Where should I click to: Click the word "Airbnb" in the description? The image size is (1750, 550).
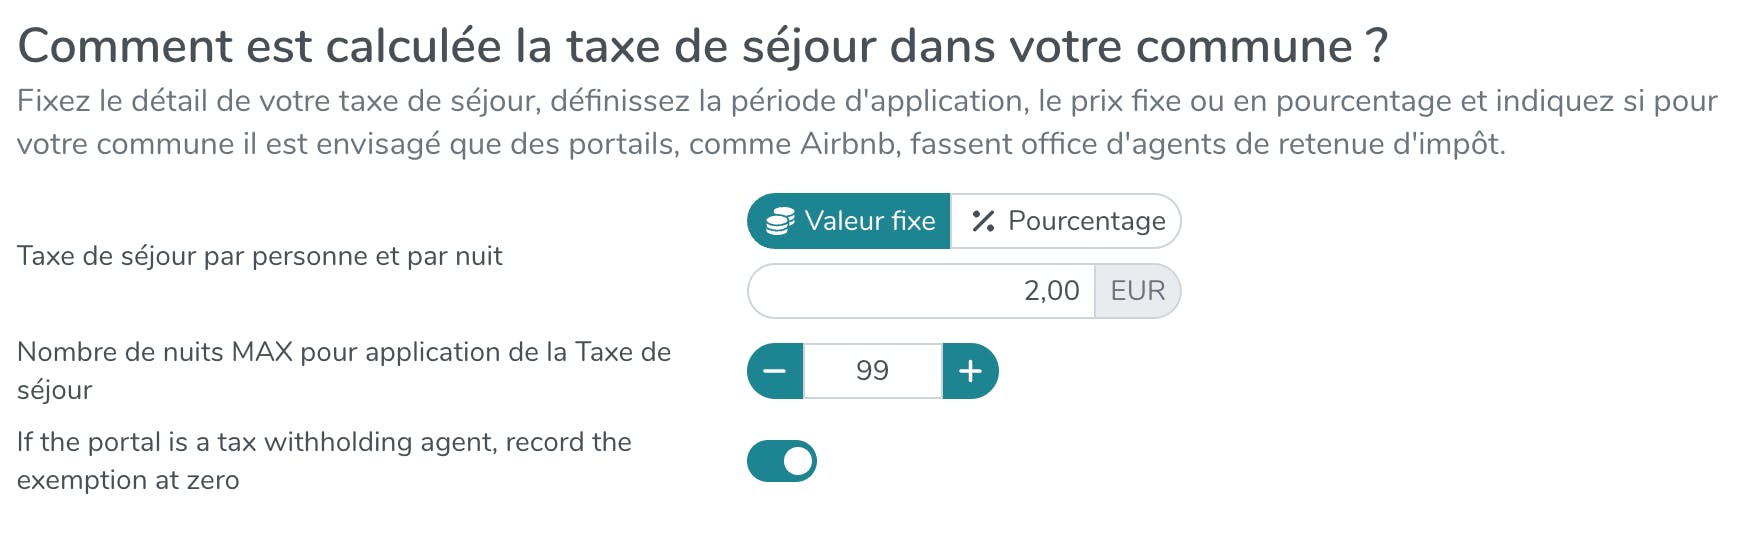[x=847, y=144]
